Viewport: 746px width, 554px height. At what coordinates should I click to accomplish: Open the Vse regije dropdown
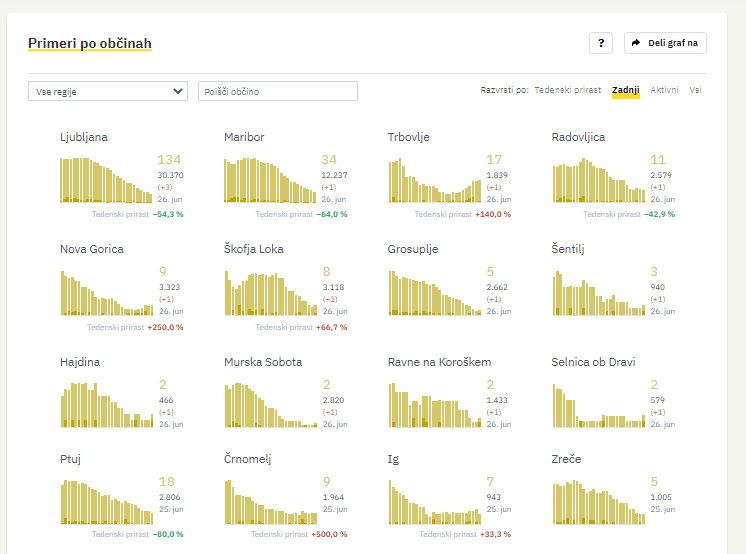pyautogui.click(x=107, y=91)
